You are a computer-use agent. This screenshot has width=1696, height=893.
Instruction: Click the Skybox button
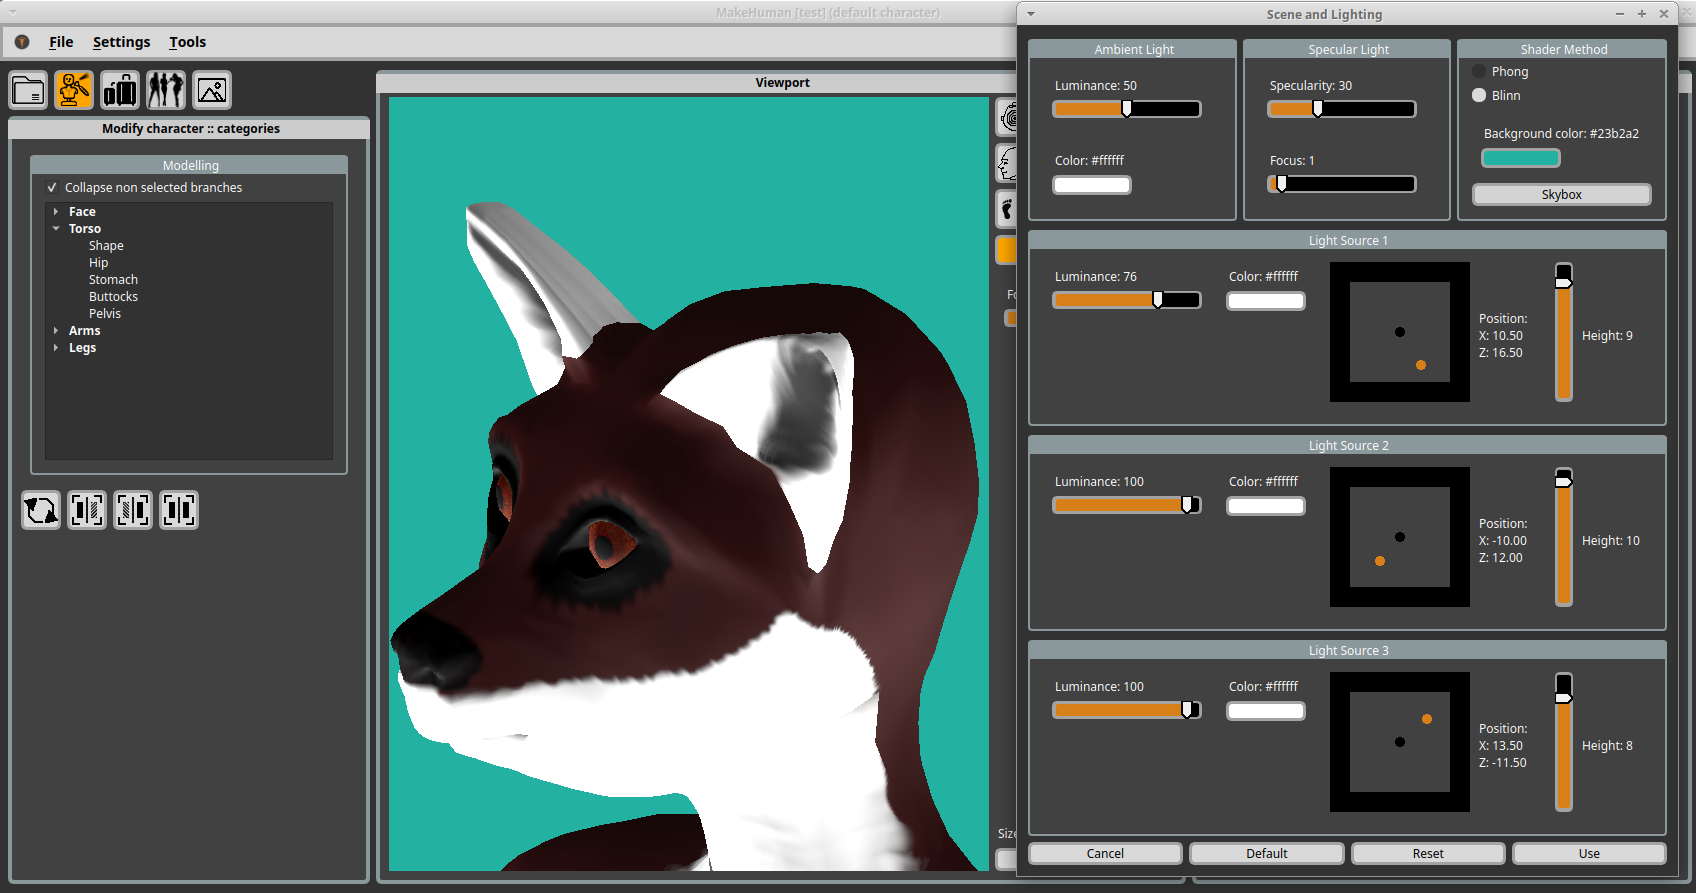(x=1561, y=195)
